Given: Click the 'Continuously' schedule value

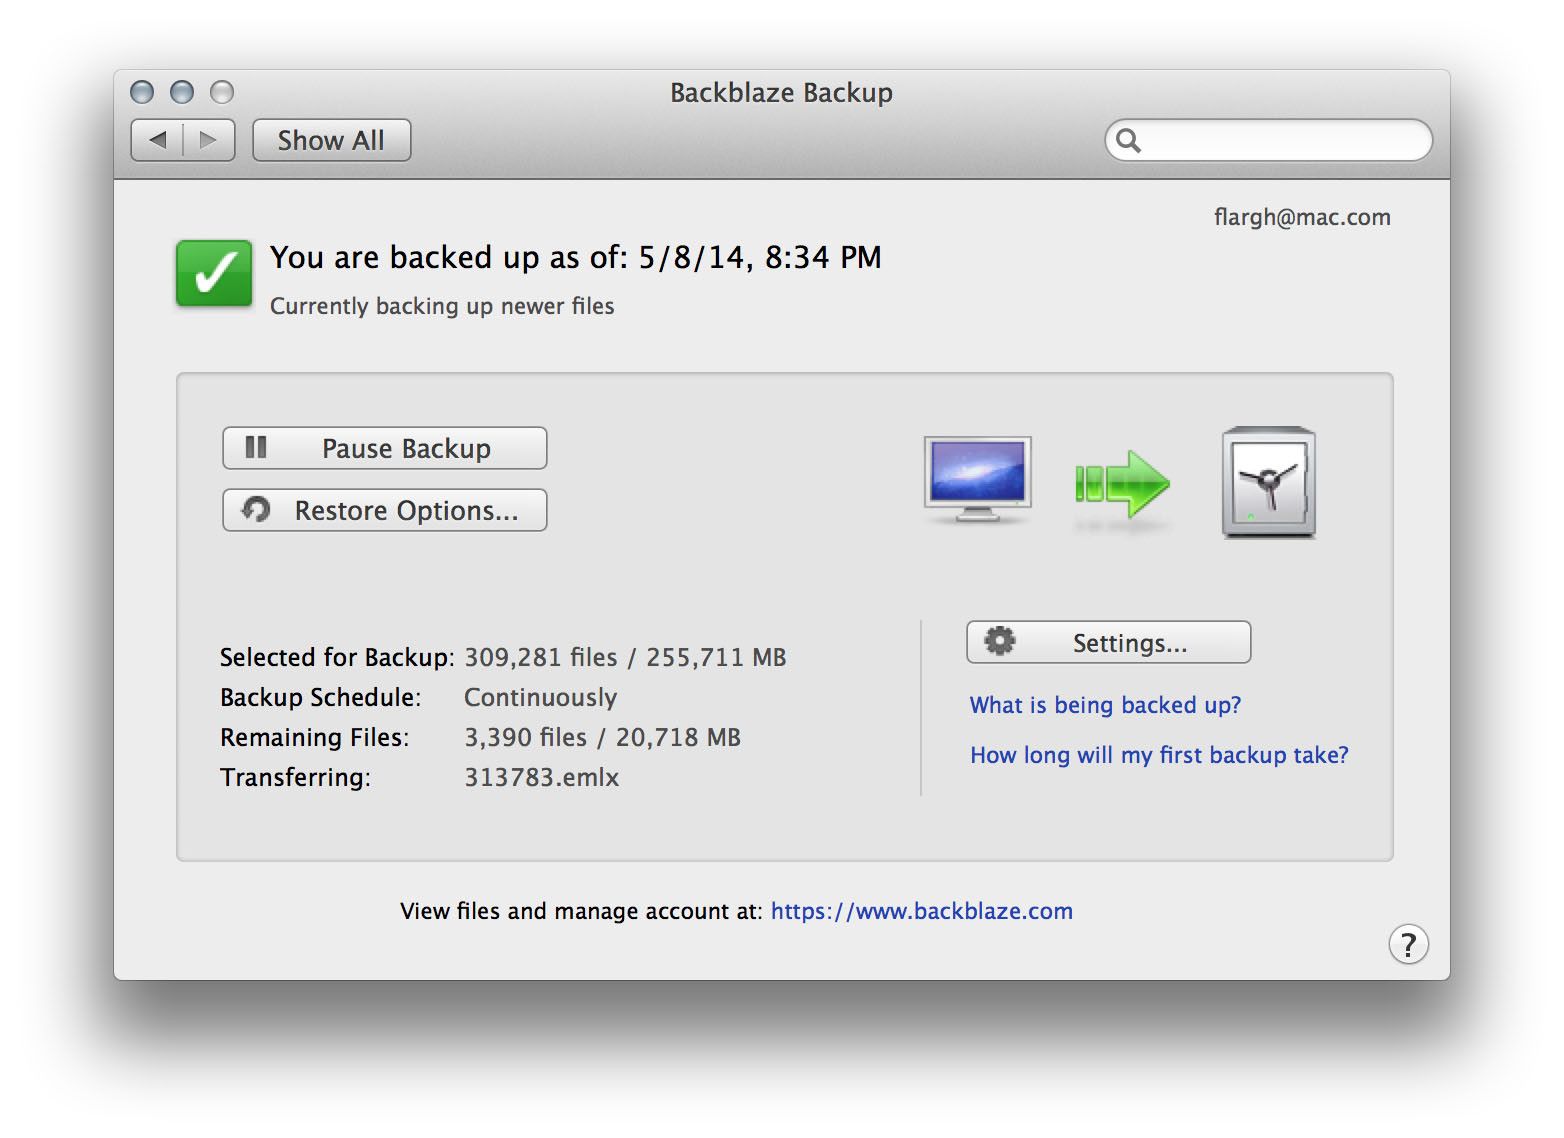Looking at the screenshot, I should tap(540, 697).
